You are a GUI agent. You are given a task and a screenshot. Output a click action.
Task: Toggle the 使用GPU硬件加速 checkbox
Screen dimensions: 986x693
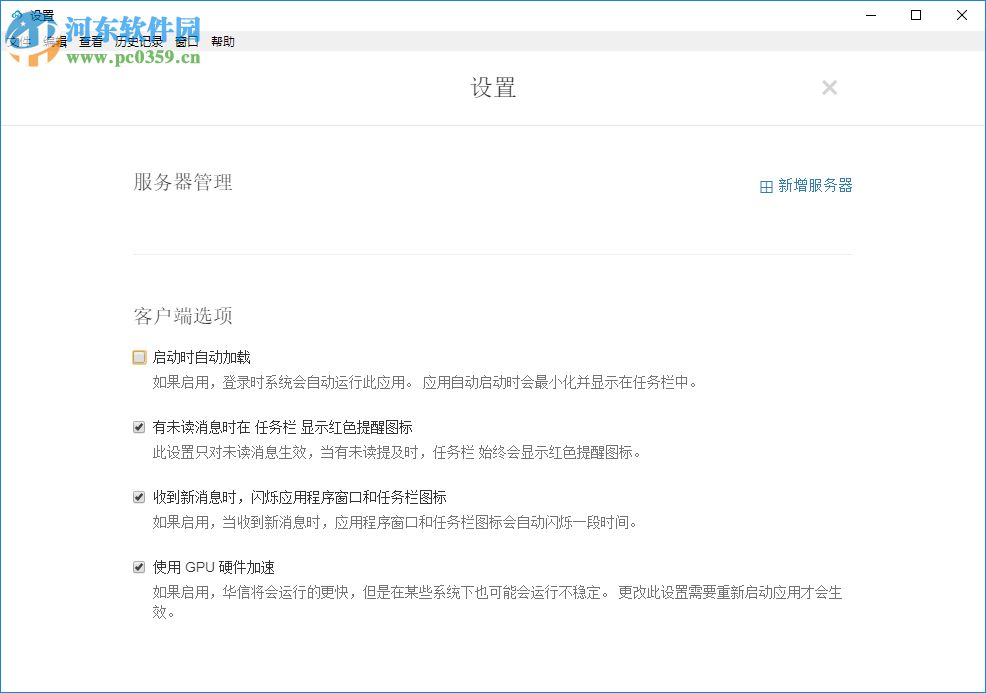139,566
